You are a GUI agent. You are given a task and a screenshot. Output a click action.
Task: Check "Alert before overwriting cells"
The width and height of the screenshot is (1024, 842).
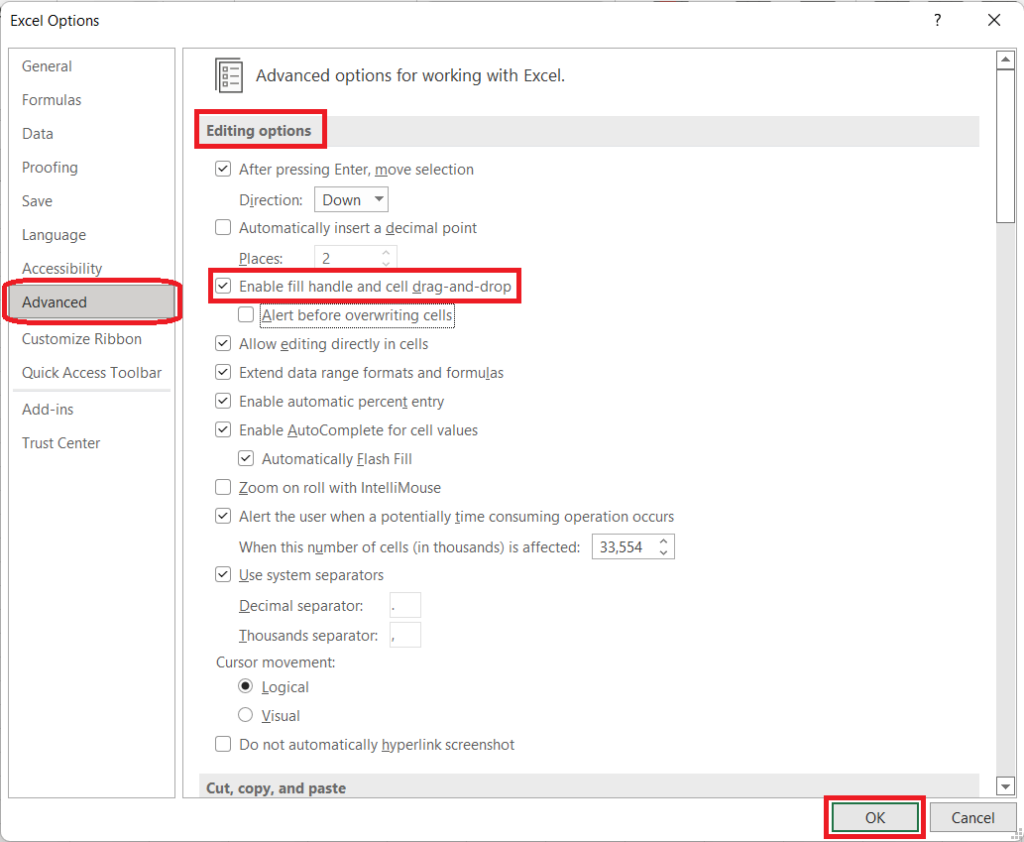coord(245,314)
